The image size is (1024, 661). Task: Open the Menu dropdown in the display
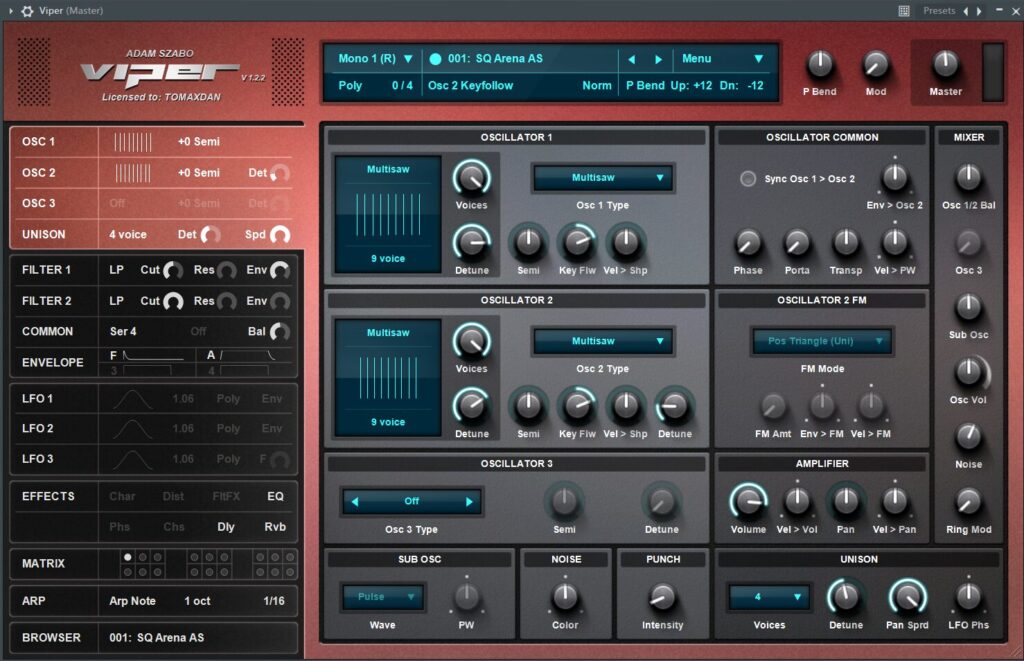click(x=723, y=59)
